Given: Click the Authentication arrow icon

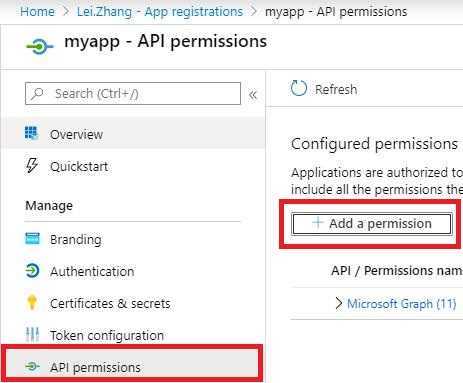Looking at the screenshot, I should 32,271.
